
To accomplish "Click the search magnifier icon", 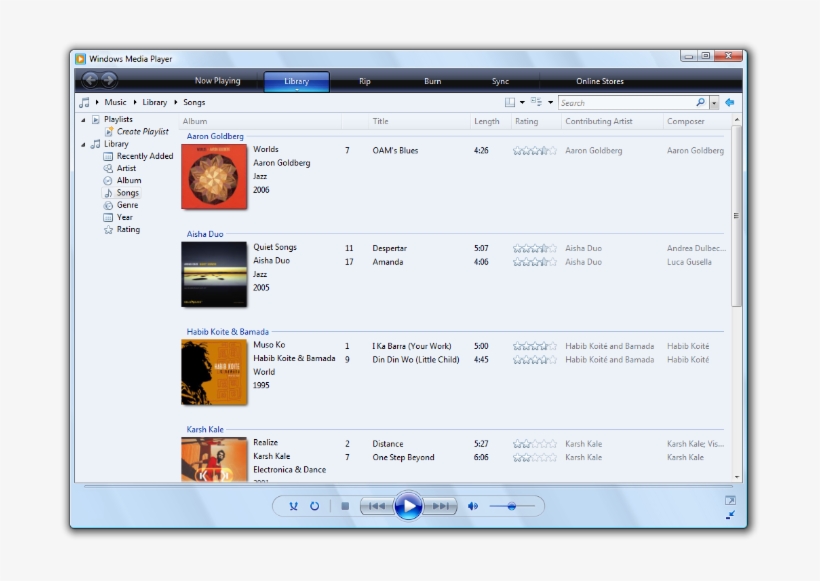I will 700,102.
